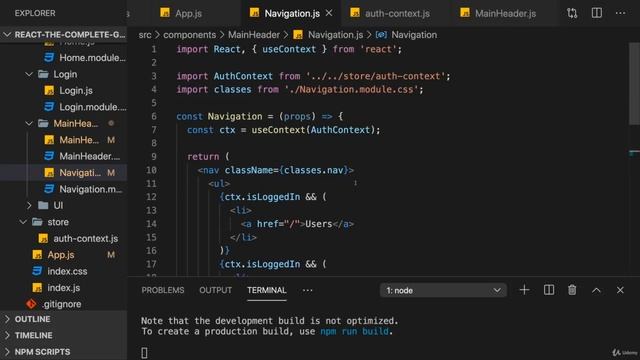Open the PROBLEMS panel tab
The height and width of the screenshot is (360, 640).
pyautogui.click(x=163, y=290)
